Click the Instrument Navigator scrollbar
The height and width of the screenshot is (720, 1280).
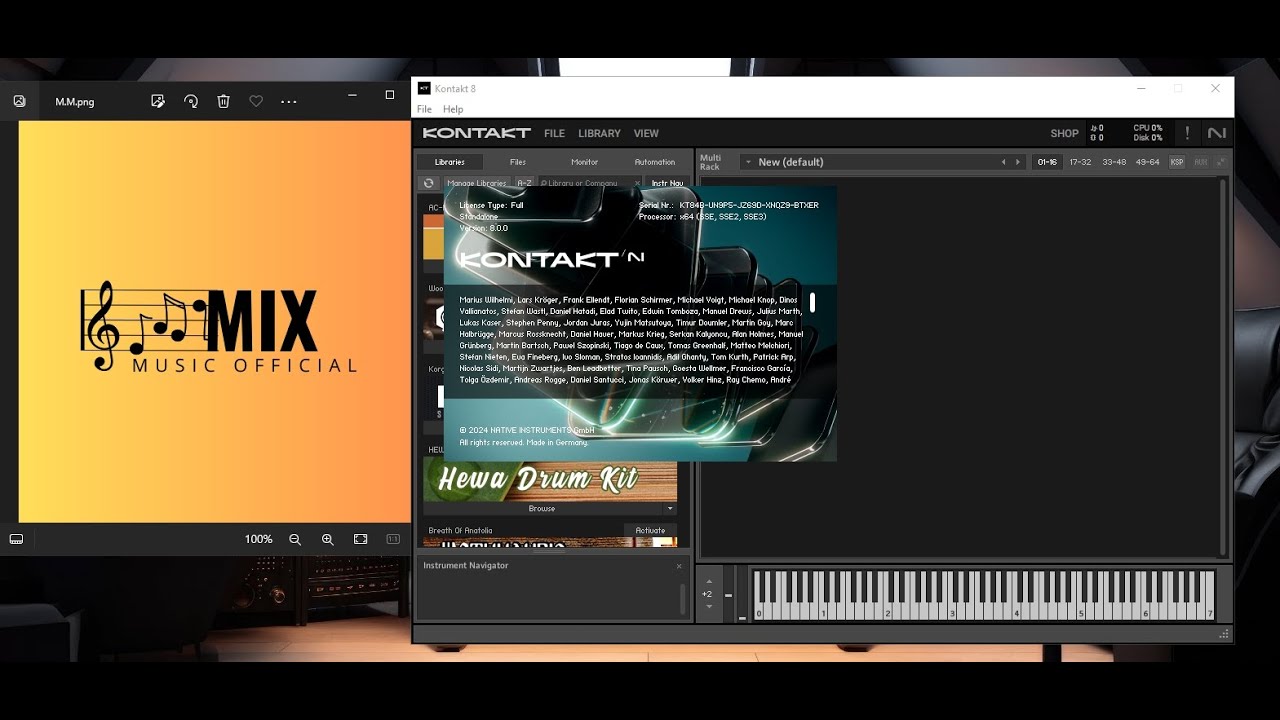pyautogui.click(x=683, y=598)
